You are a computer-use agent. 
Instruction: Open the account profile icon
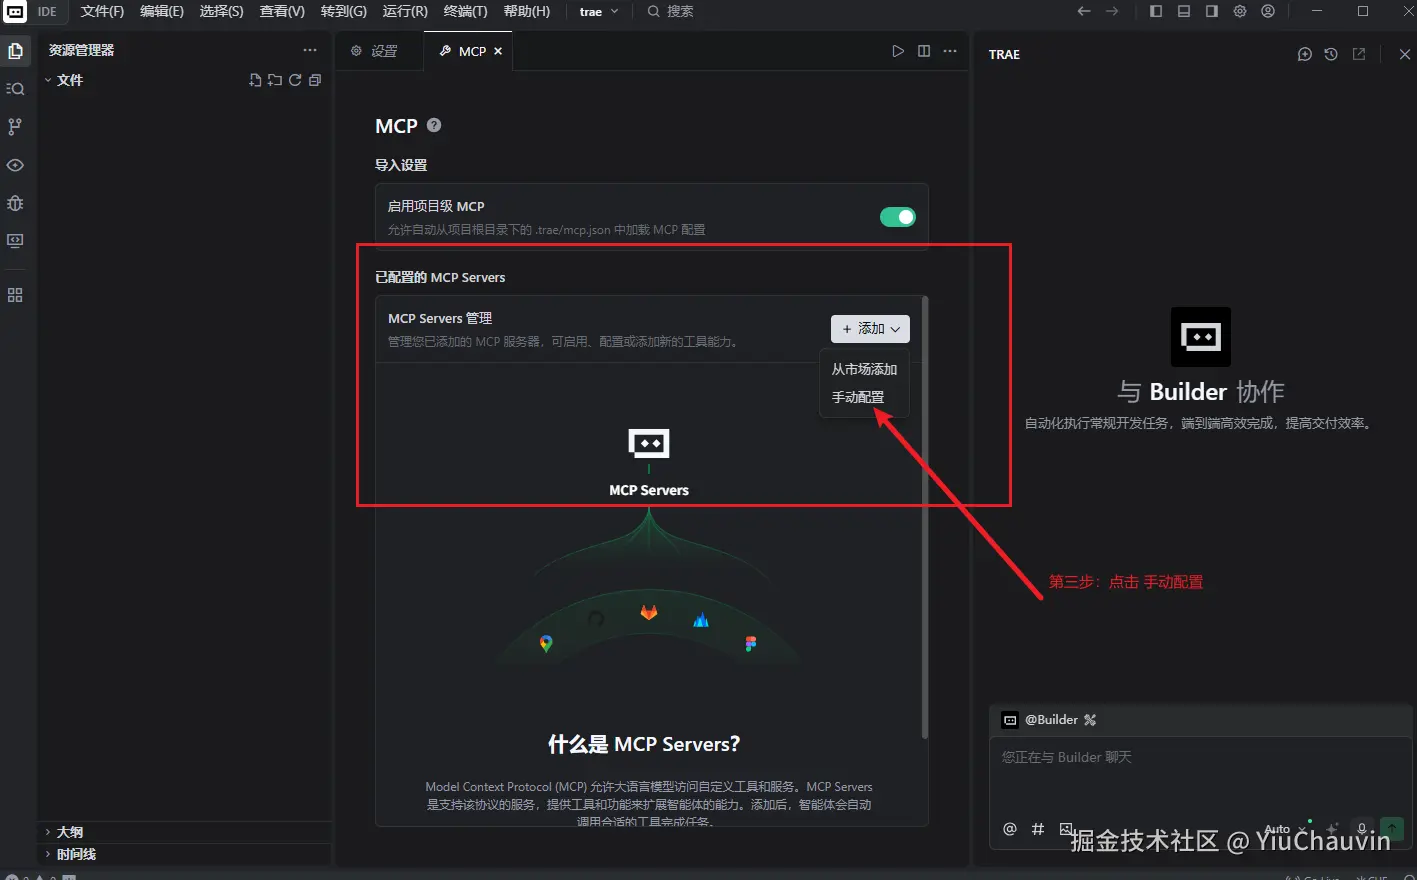1268,11
